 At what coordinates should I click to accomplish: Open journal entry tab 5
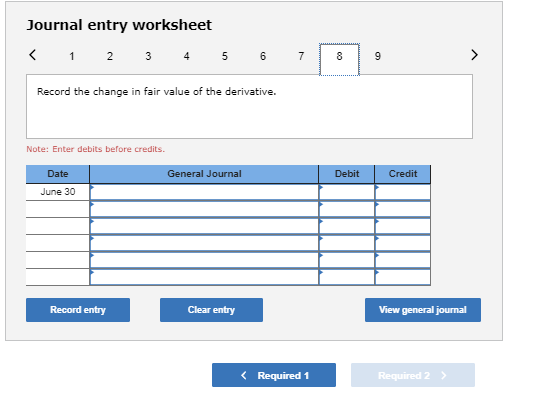[x=225, y=56]
